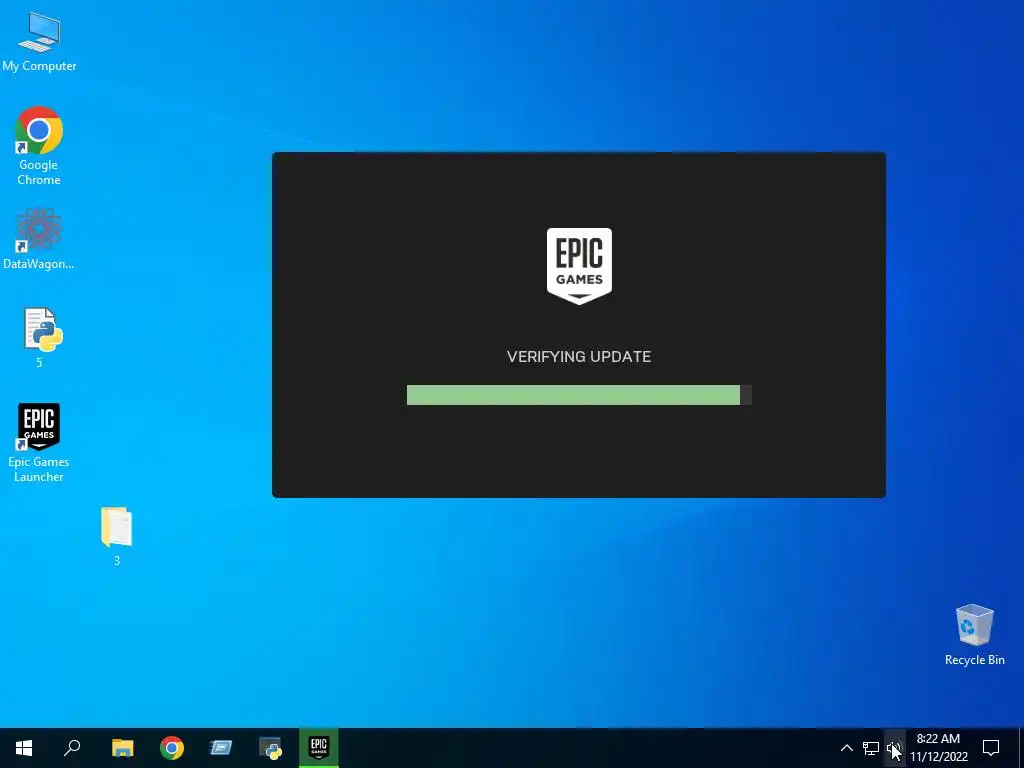Select the Recycle Bin icon

[974, 635]
